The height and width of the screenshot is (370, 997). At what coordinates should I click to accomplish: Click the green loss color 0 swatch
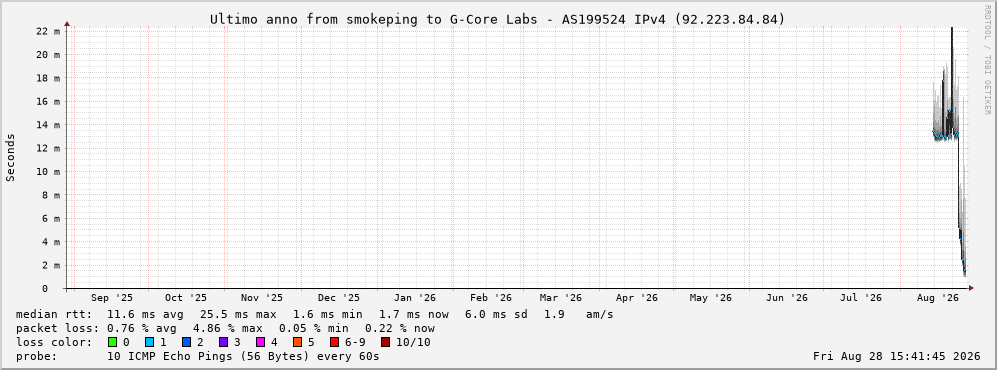tap(113, 343)
